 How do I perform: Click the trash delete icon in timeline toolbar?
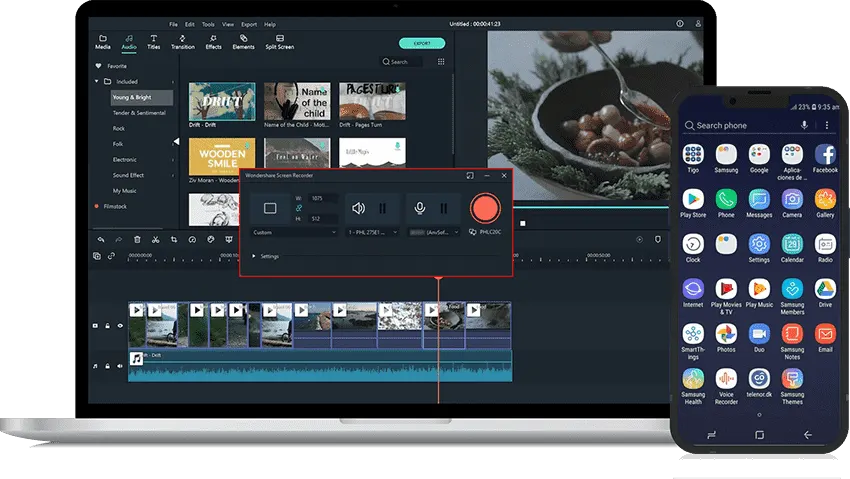point(137,240)
